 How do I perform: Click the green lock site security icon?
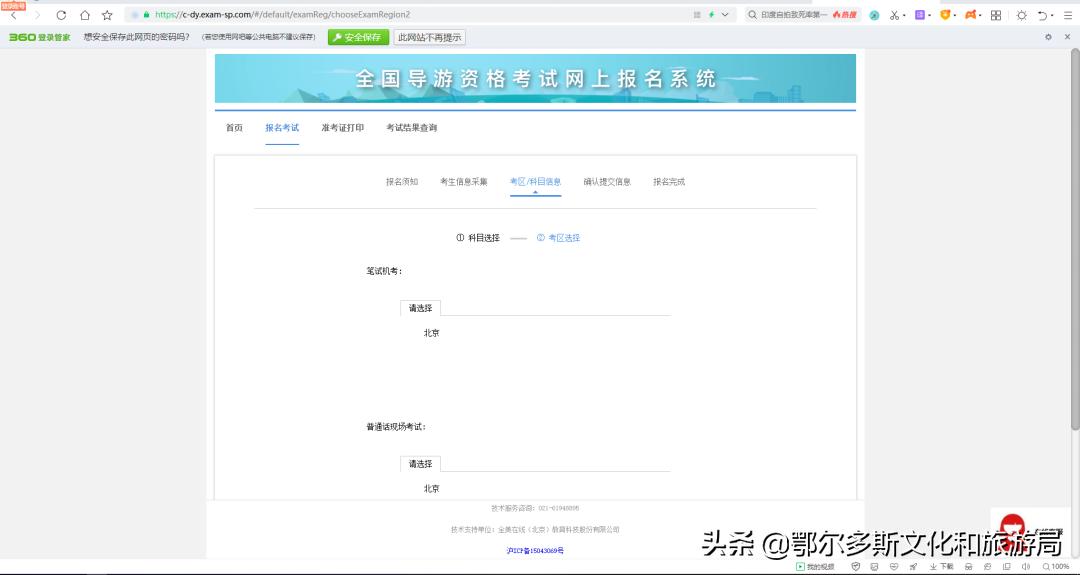[146, 14]
